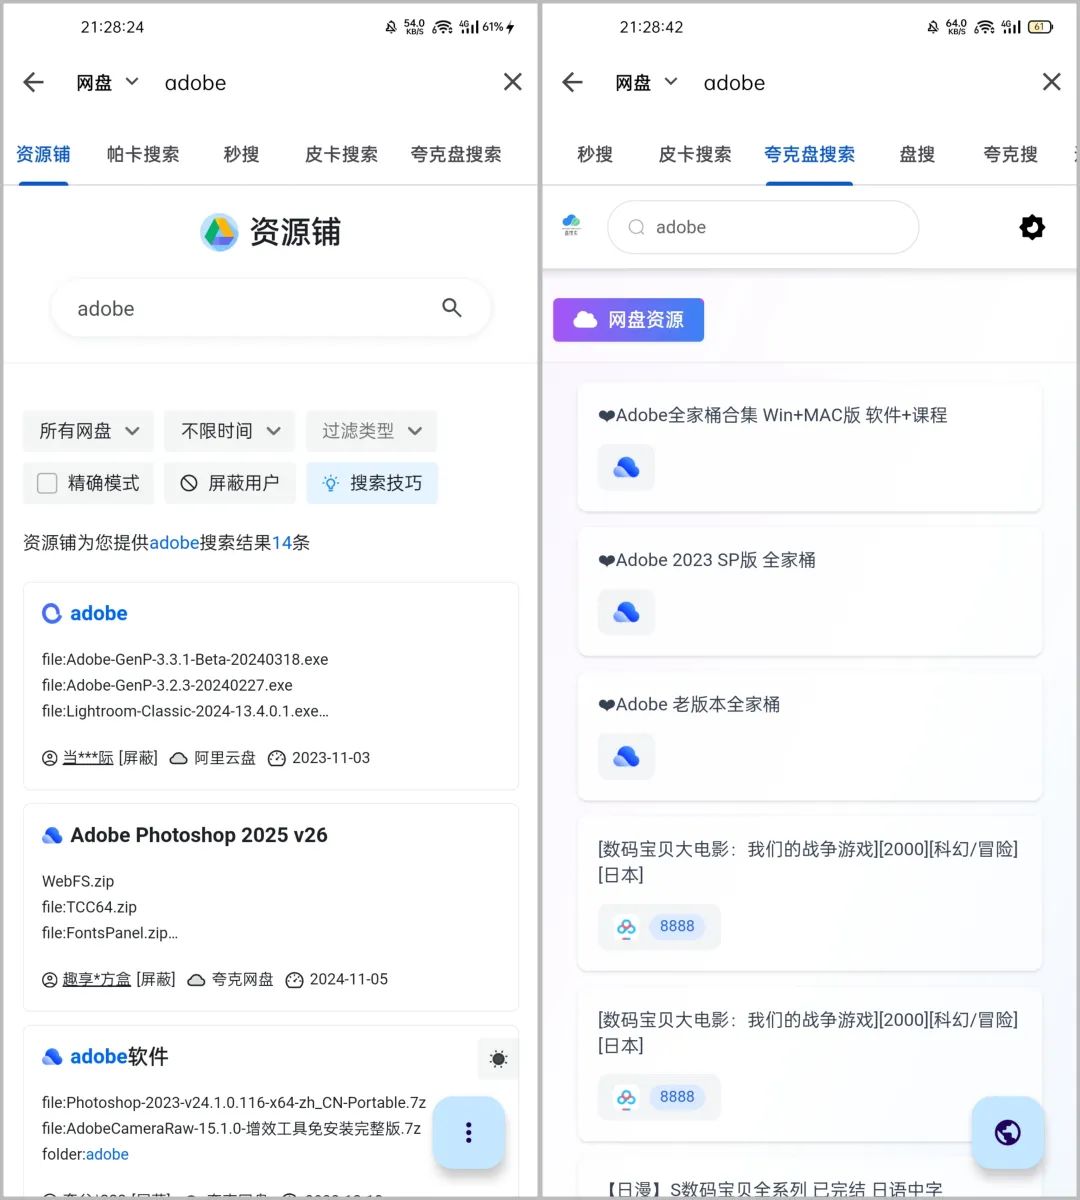
Task: Expand the 过滤类型 dropdown
Action: (x=372, y=431)
